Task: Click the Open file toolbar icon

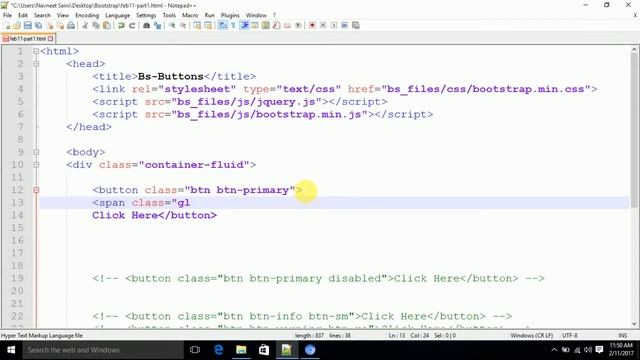Action: coord(17,25)
